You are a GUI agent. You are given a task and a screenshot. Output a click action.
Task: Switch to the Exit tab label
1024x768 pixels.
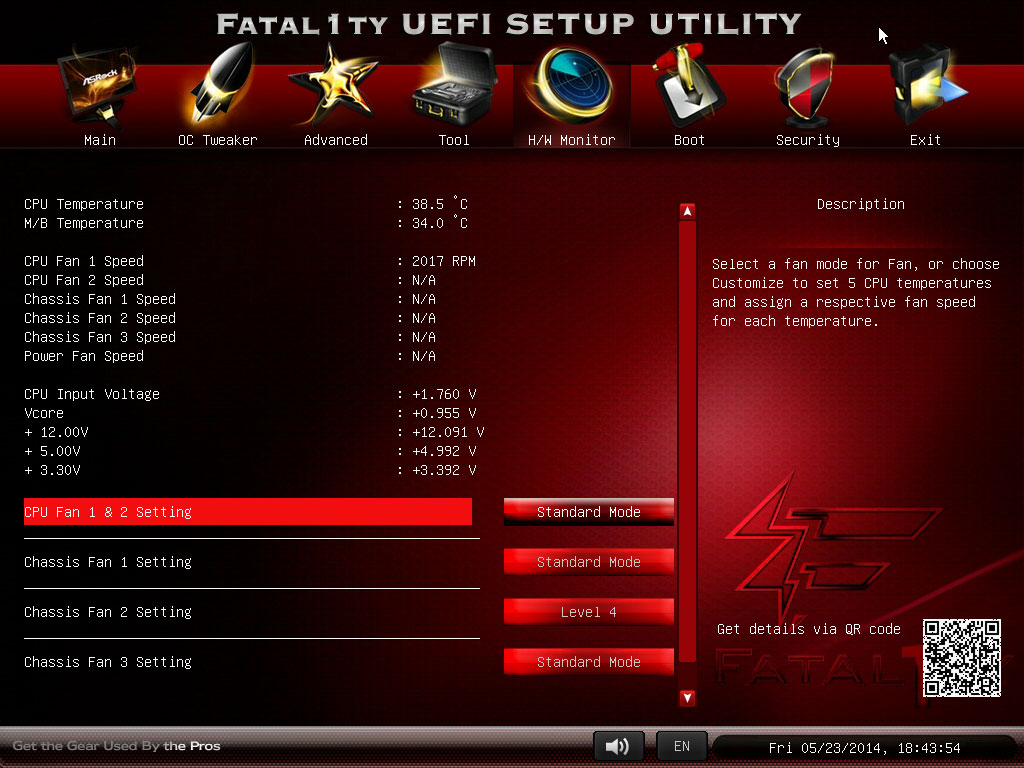pyautogui.click(x=925, y=140)
